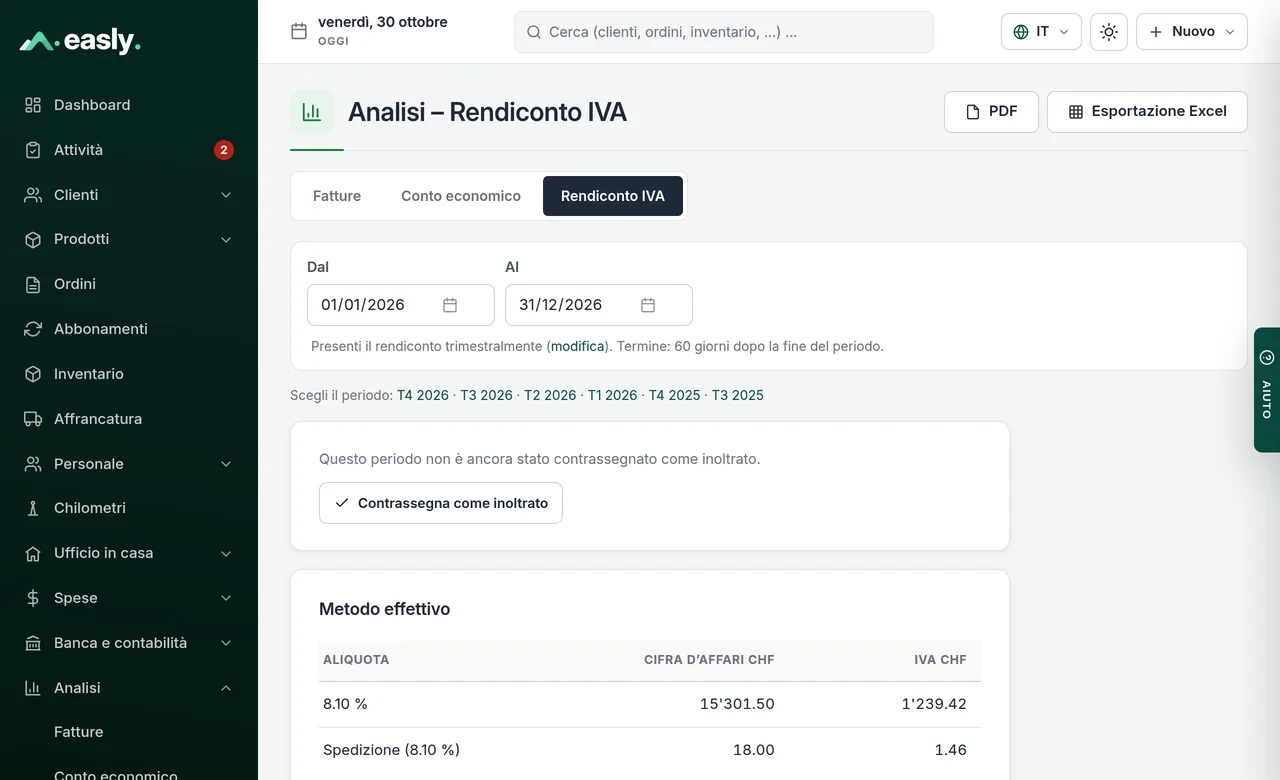Expand Banca e contabilità menu
Viewport: 1280px width, 780px height.
coord(226,643)
